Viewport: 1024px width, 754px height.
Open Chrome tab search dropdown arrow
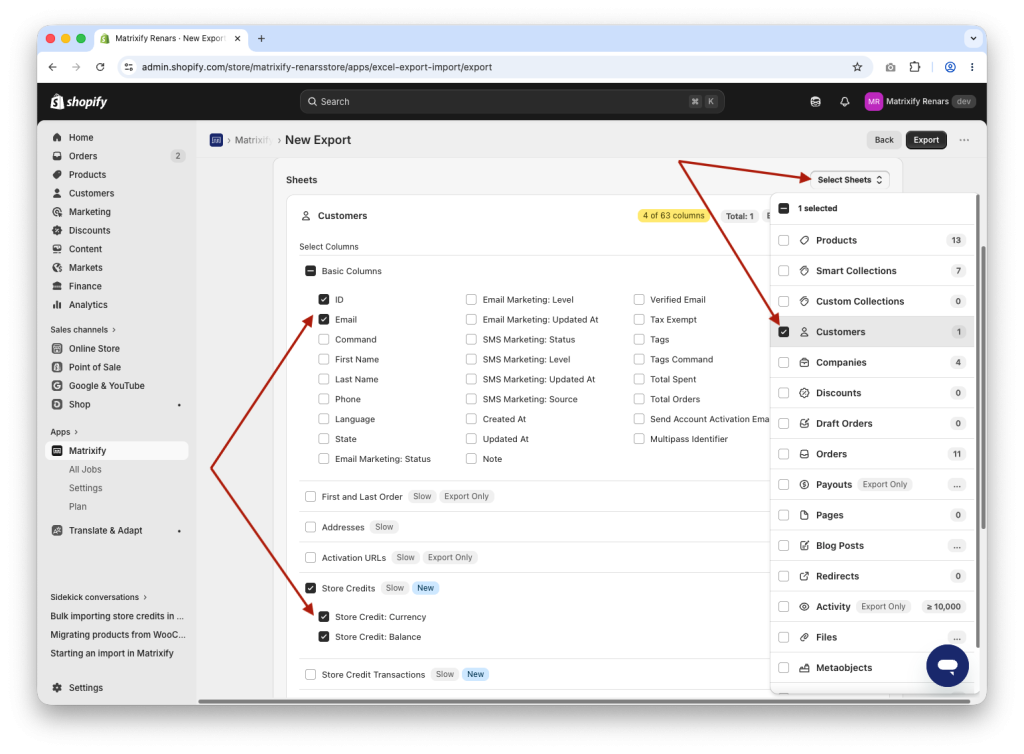pos(973,39)
